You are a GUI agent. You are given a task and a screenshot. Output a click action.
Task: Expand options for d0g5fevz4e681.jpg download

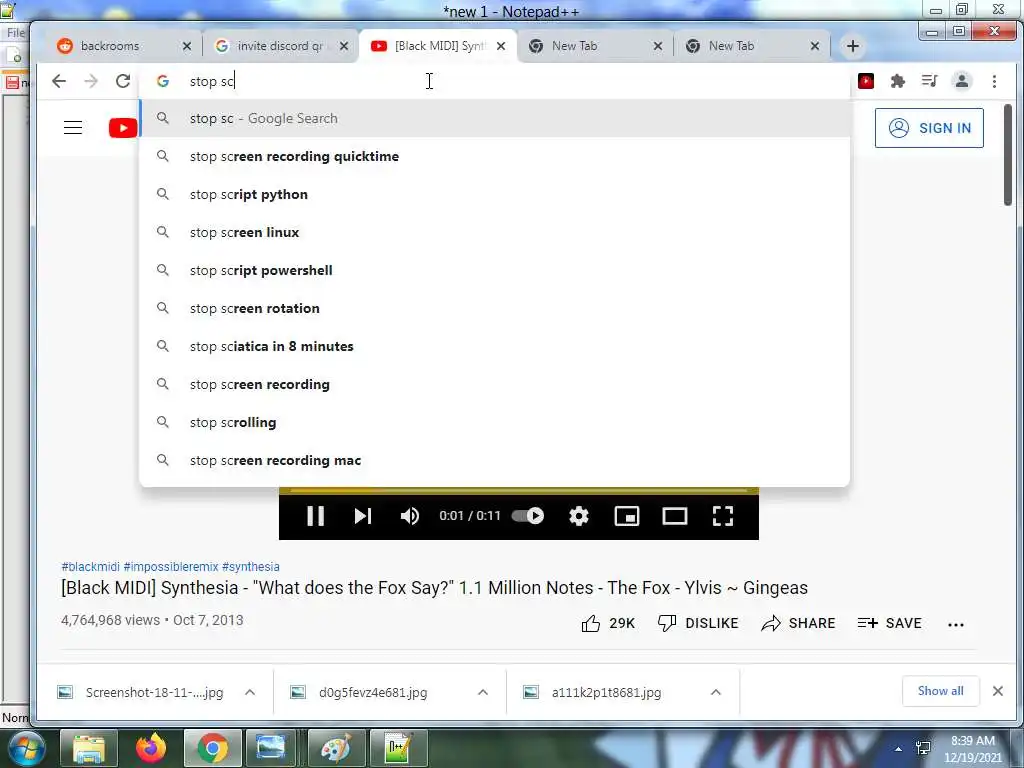483,692
